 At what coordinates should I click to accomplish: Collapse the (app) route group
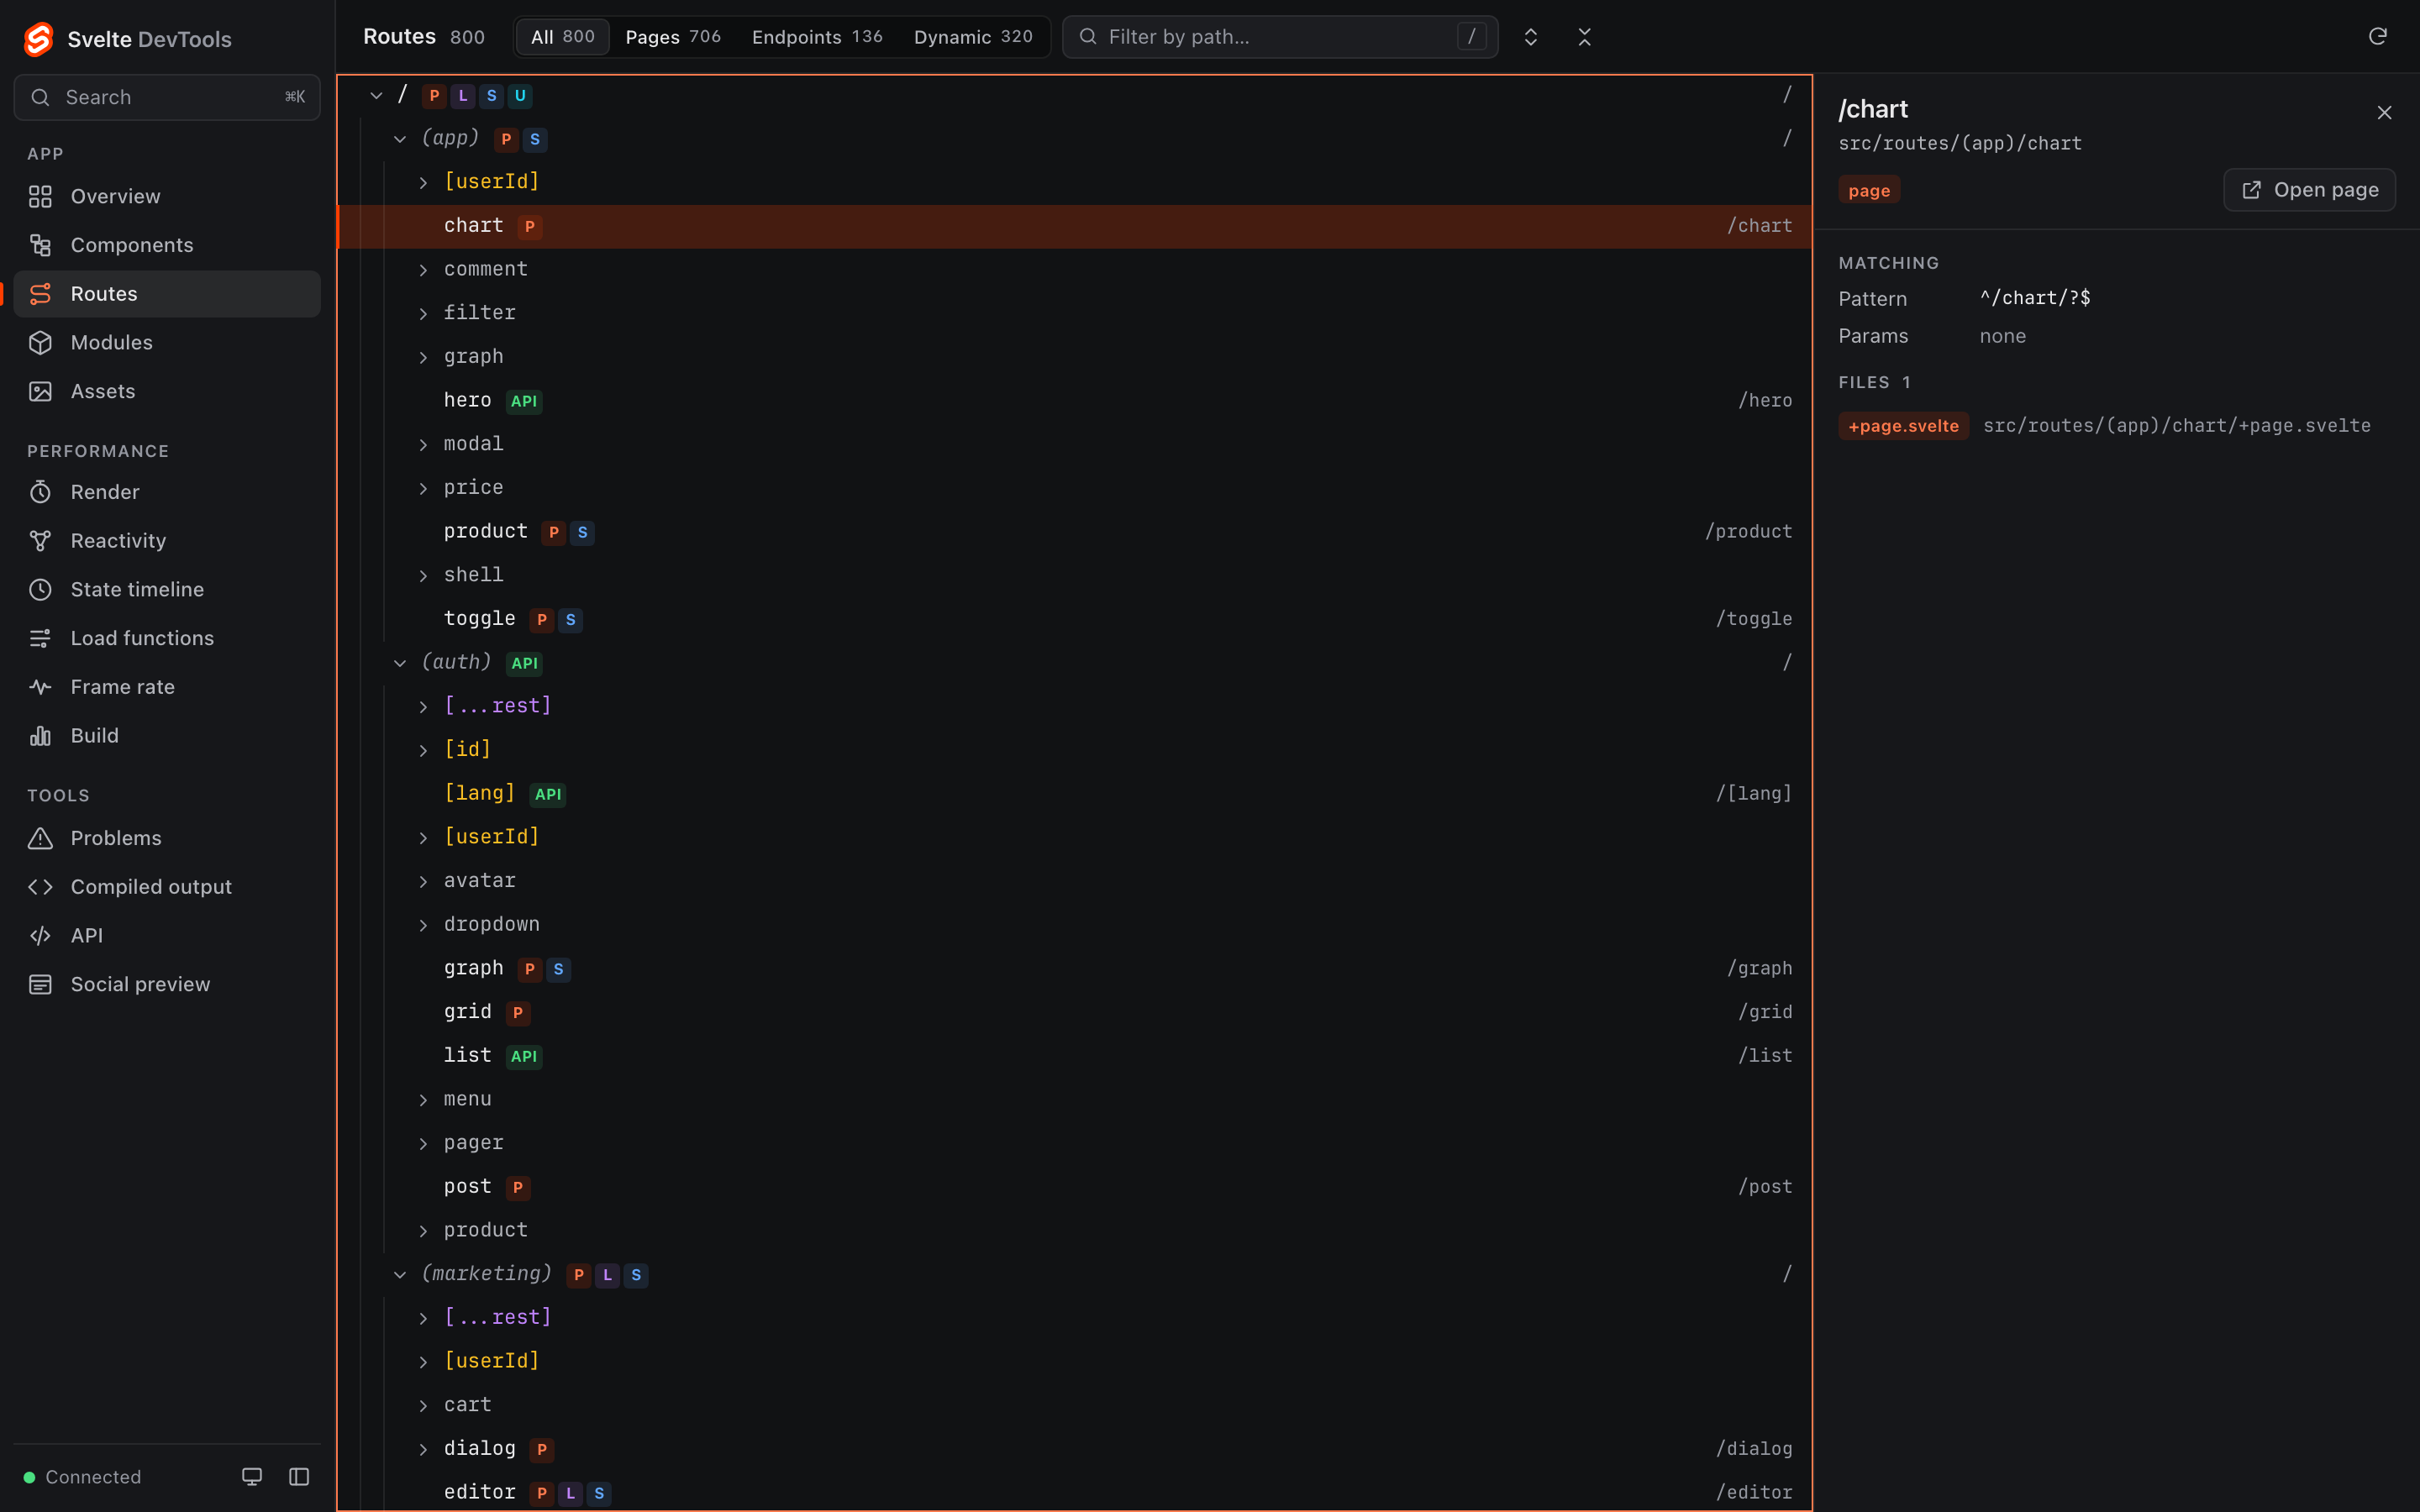[x=400, y=139]
